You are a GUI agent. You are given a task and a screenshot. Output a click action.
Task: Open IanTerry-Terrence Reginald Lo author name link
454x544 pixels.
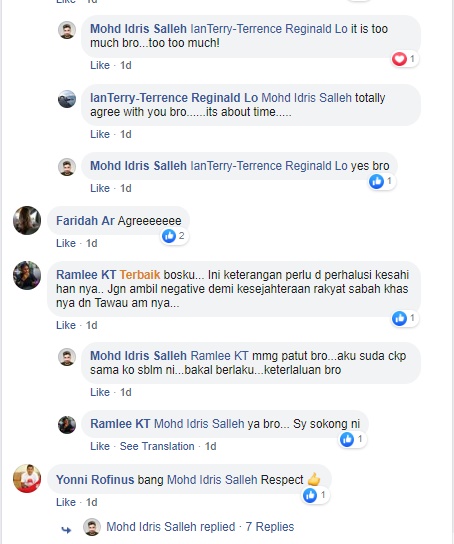[174, 98]
